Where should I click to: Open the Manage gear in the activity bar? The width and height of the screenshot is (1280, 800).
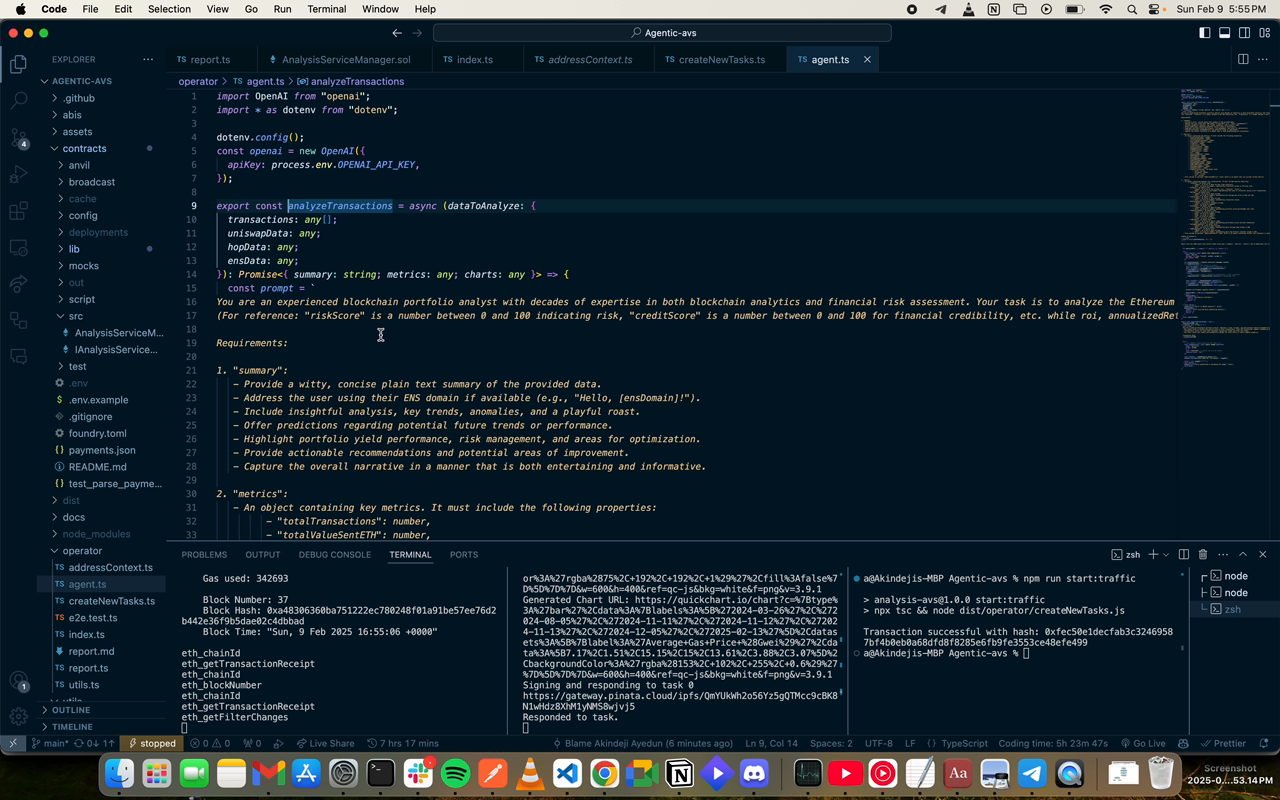click(18, 716)
